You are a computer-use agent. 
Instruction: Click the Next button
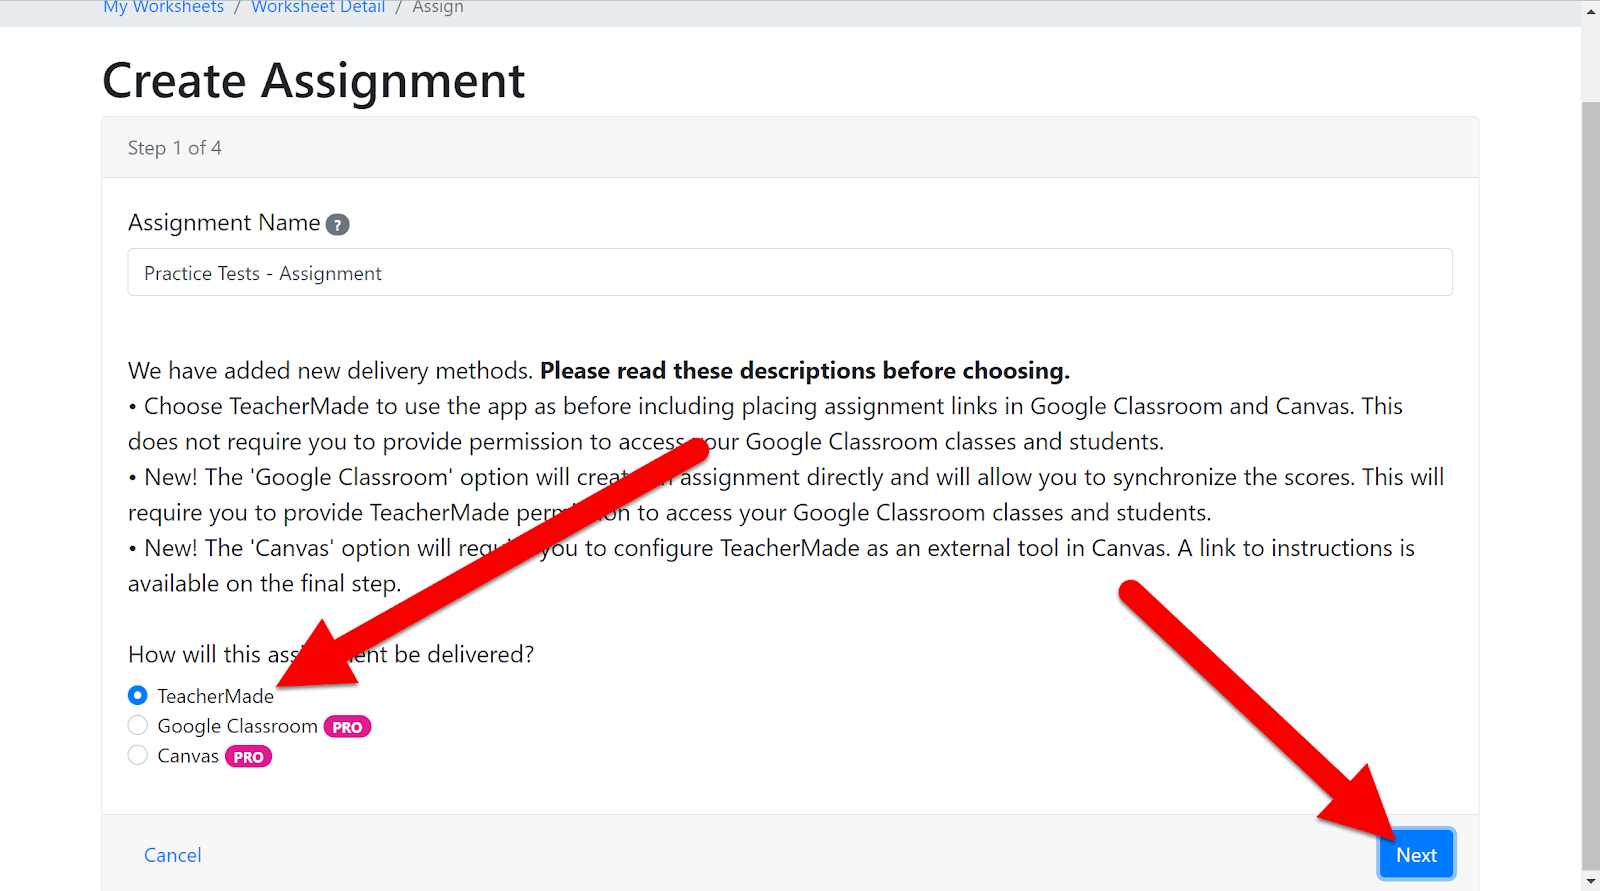click(x=1416, y=855)
